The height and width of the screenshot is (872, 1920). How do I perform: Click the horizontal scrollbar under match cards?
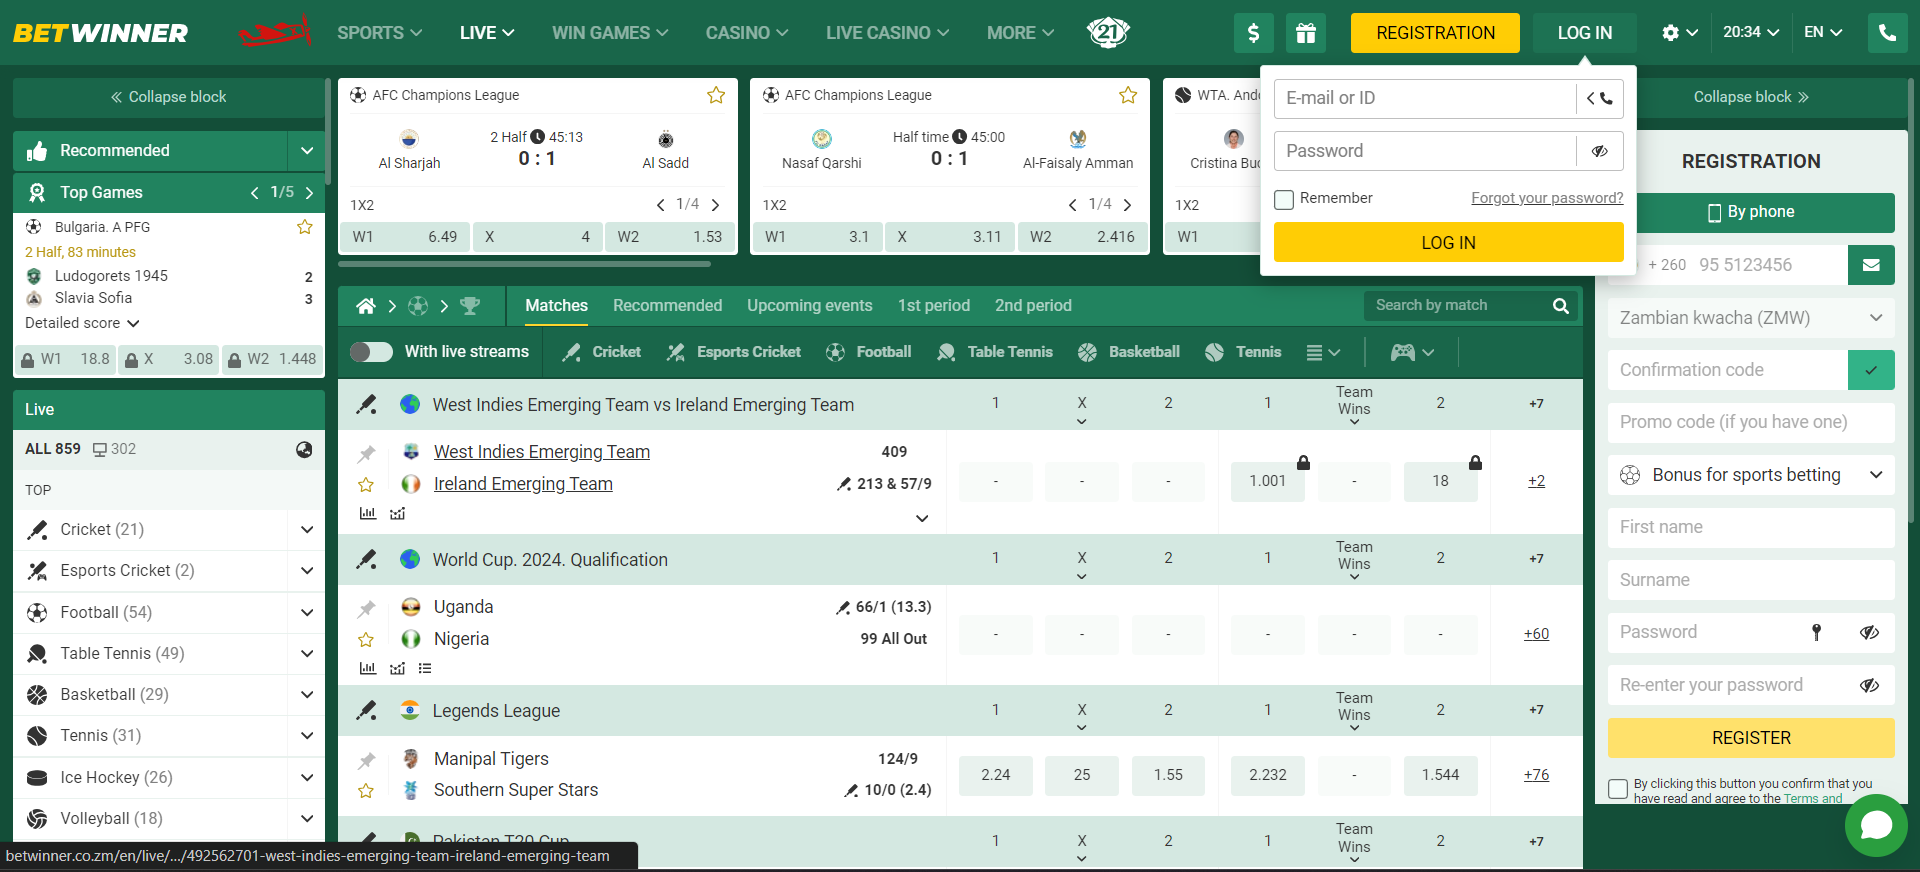tap(524, 264)
